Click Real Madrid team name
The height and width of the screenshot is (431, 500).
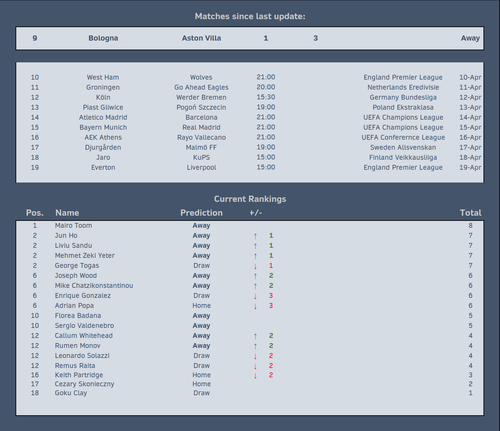[x=201, y=127]
